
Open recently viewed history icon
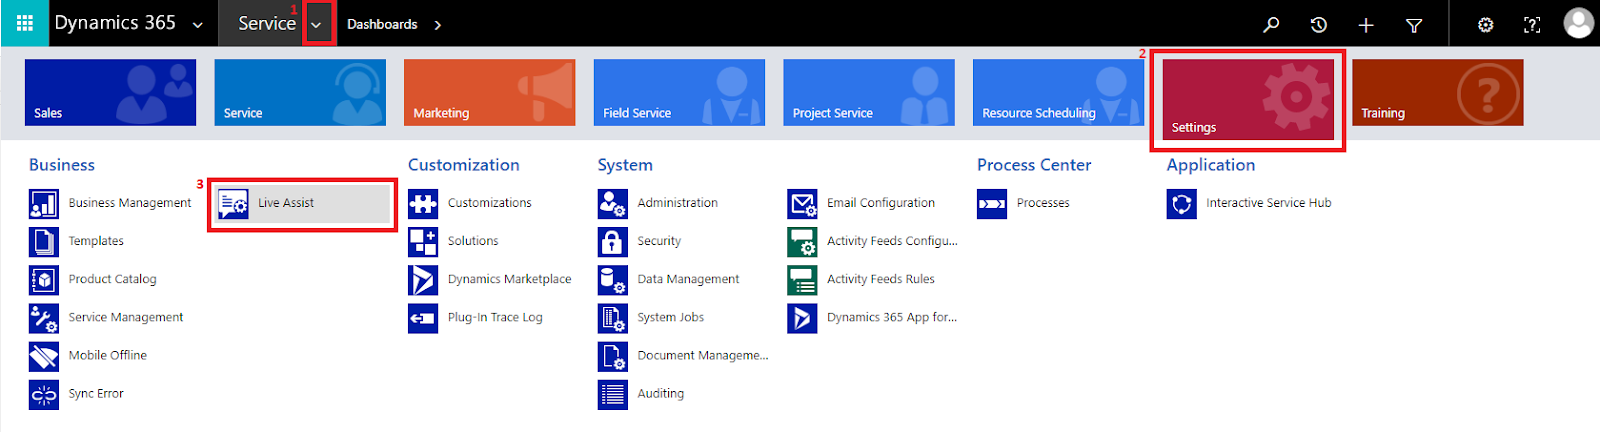pos(1319,24)
